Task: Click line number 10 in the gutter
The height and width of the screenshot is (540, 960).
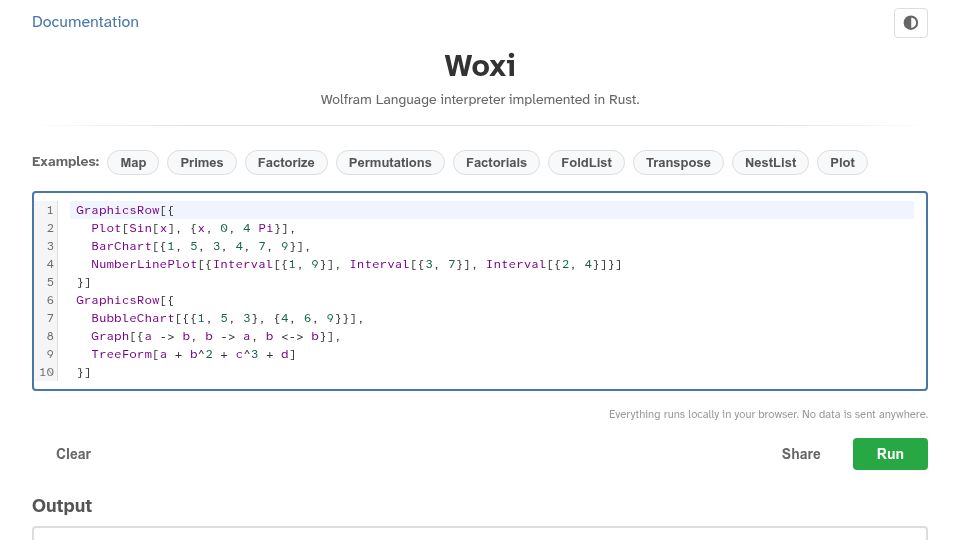Action: pyautogui.click(x=47, y=372)
